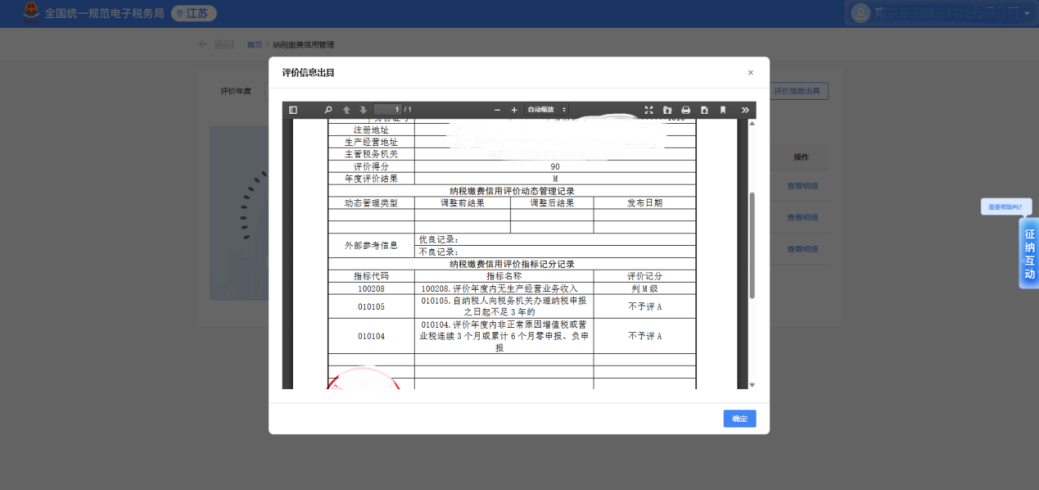Open a file in PDF viewer
This screenshot has width=1039, height=490.
pyautogui.click(x=667, y=110)
